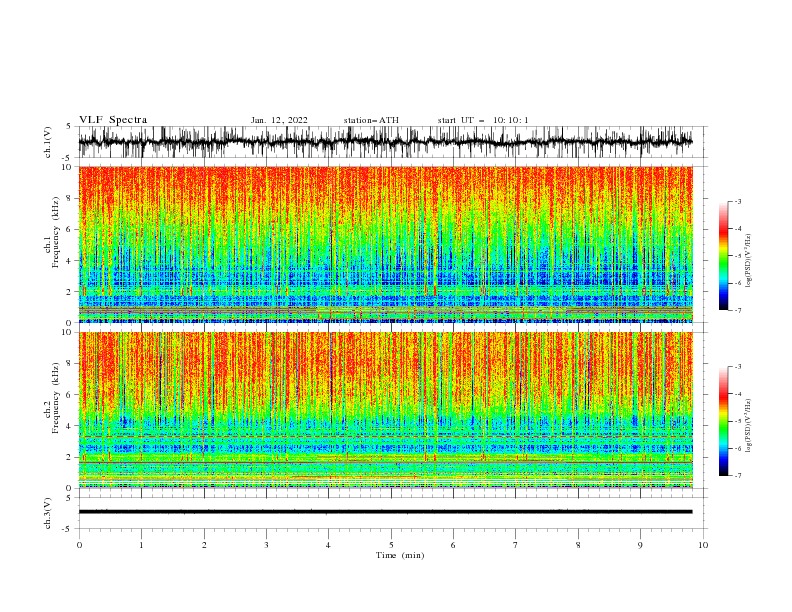The width and height of the screenshot is (792, 612).
Task: Click time axis tick label "9"
Action: click(x=640, y=545)
